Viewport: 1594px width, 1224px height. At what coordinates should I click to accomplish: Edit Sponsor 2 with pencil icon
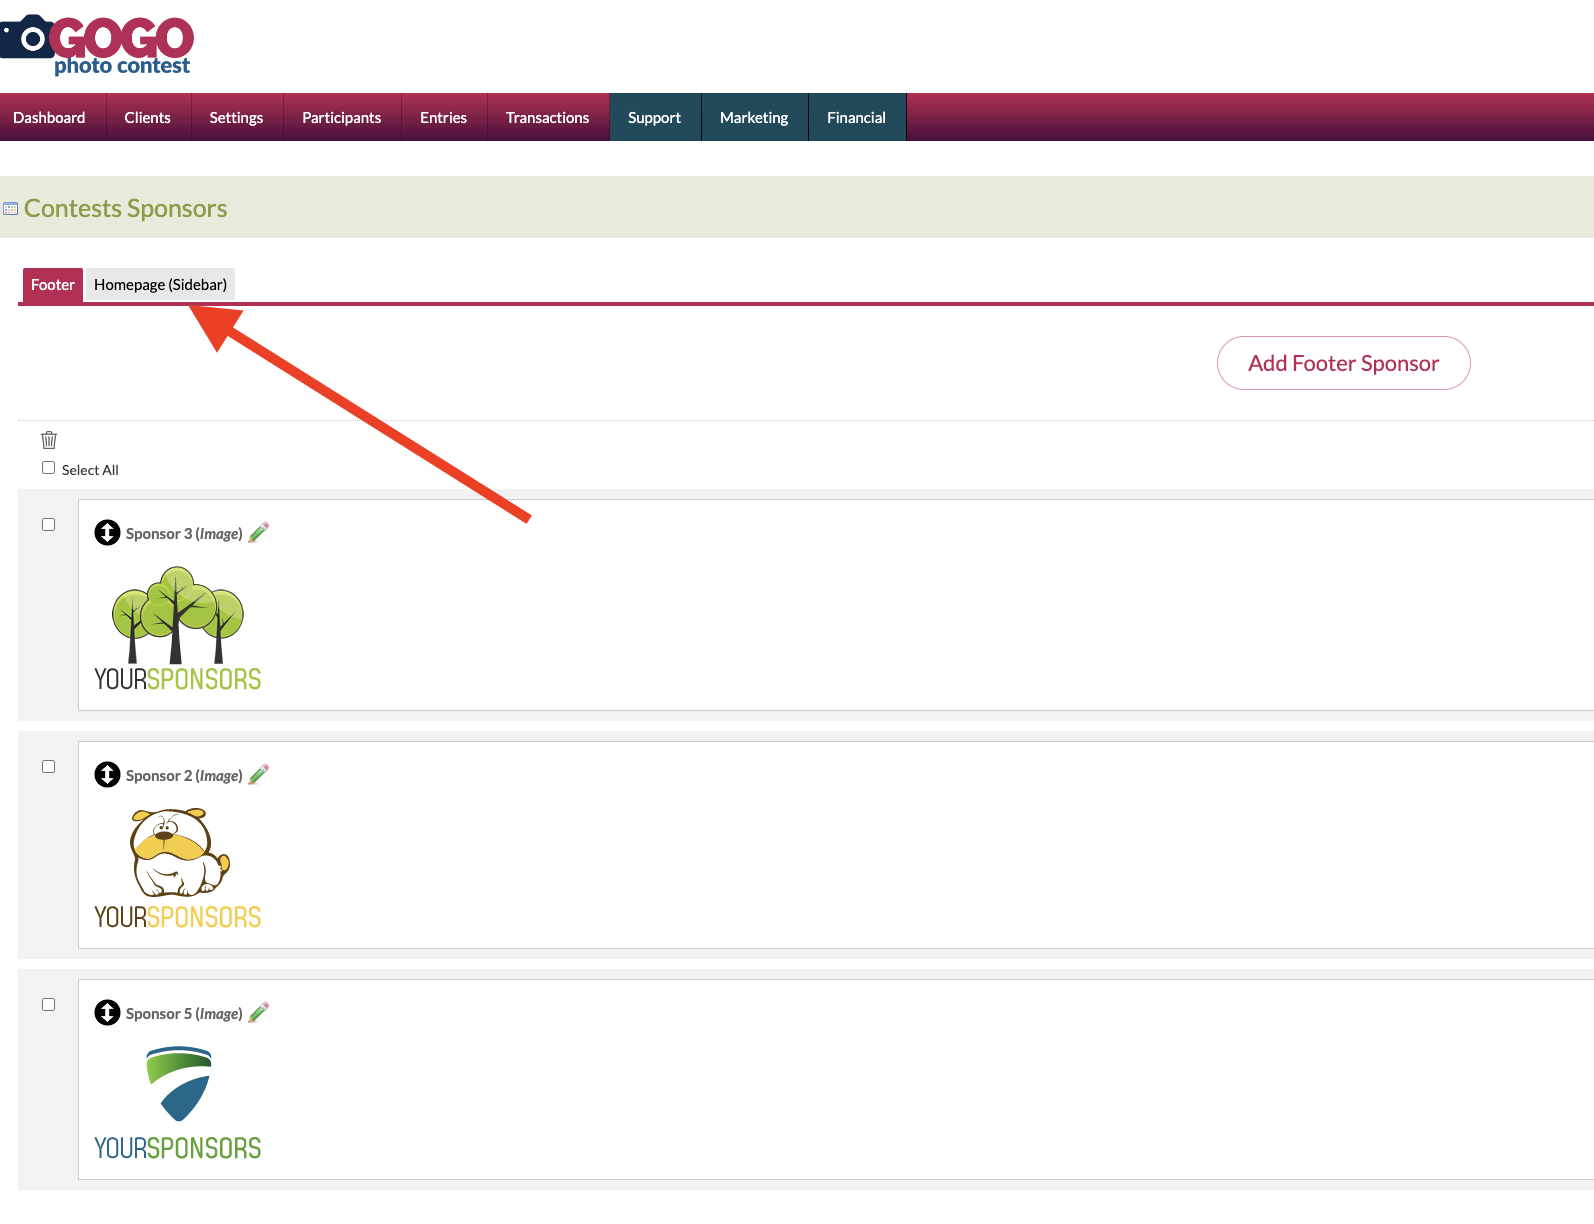(x=259, y=775)
